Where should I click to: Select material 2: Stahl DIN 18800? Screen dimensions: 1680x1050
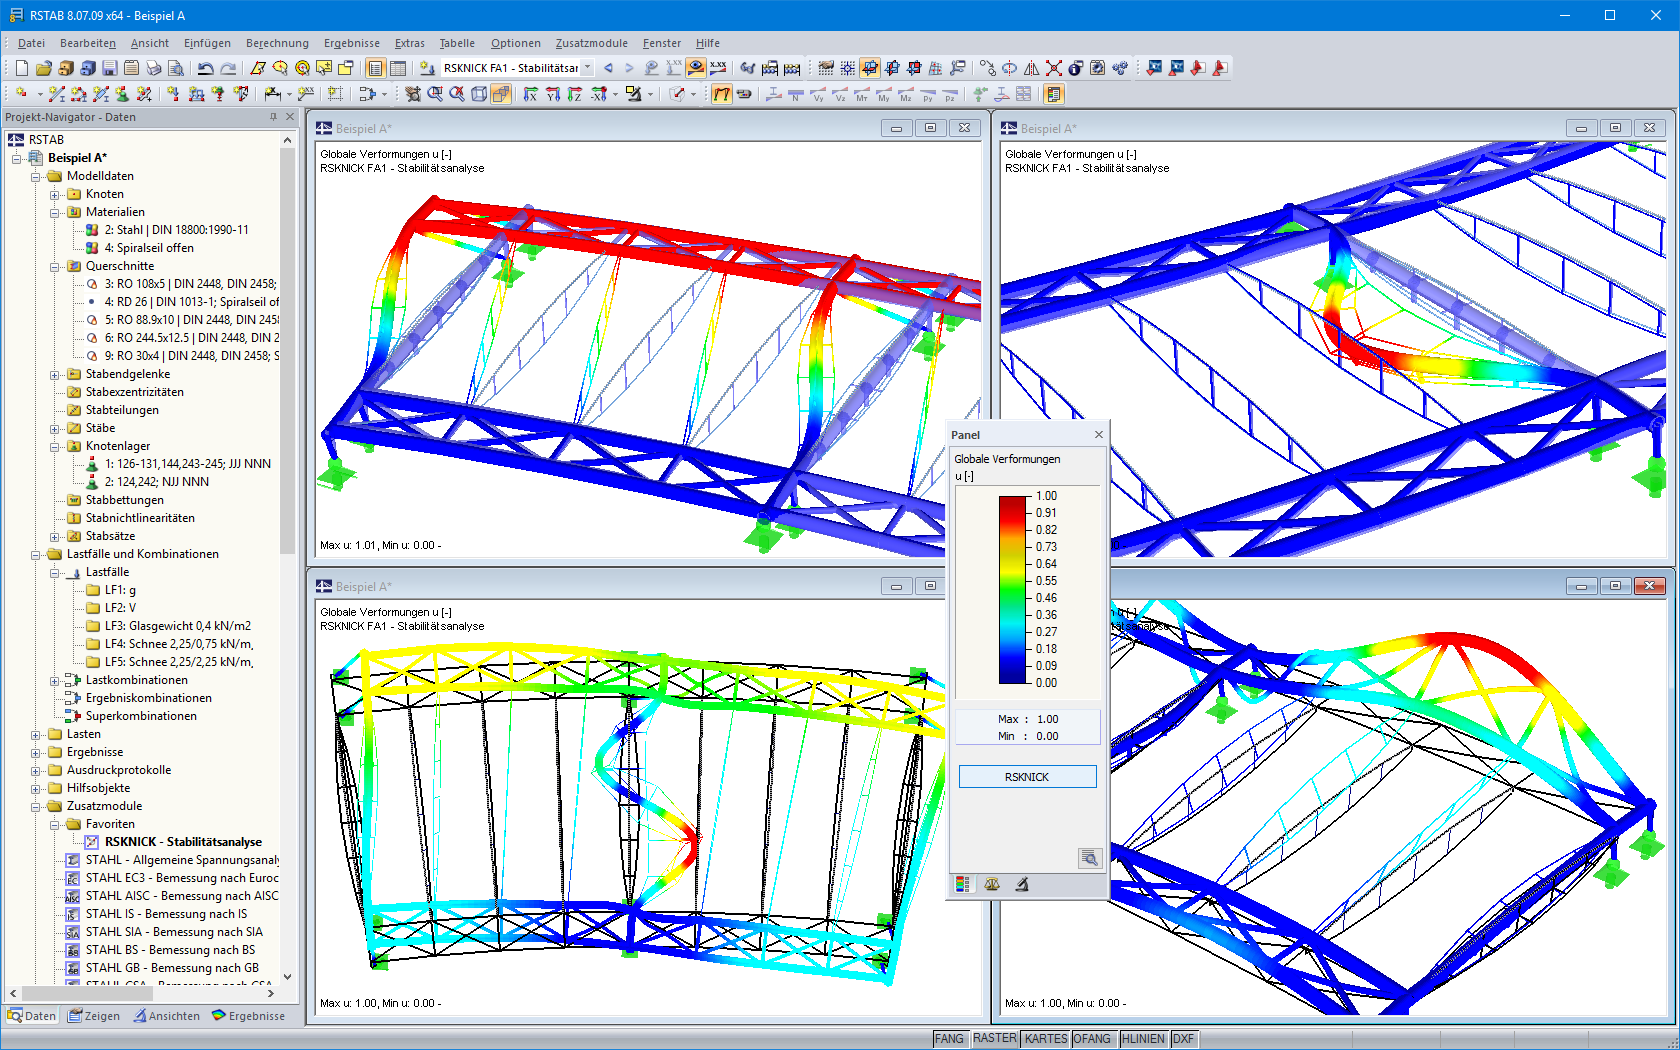176,230
